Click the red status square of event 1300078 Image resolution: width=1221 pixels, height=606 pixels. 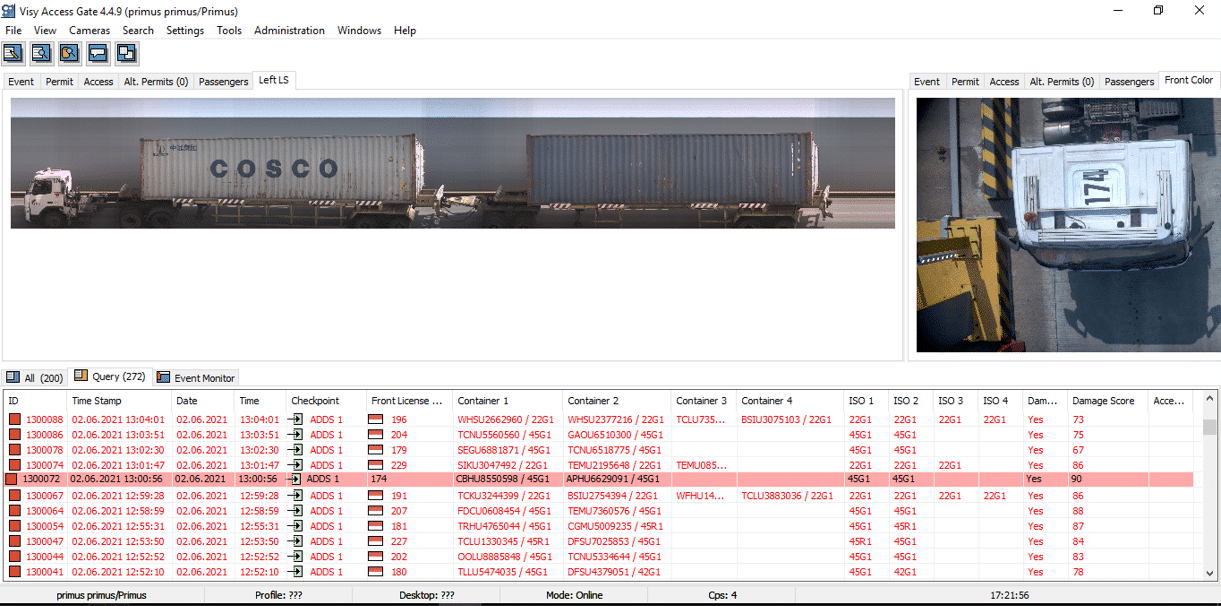pyautogui.click(x=15, y=450)
